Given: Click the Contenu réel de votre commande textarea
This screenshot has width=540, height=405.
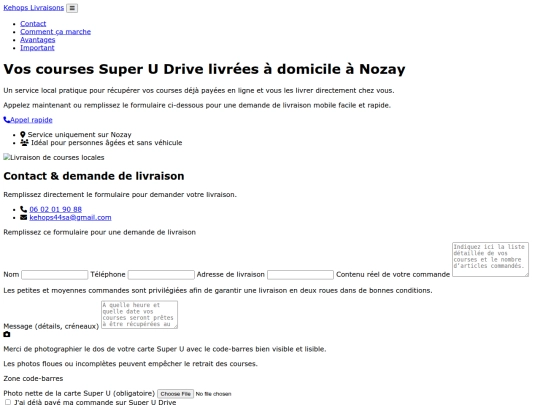Looking at the screenshot, I should tap(490, 259).
